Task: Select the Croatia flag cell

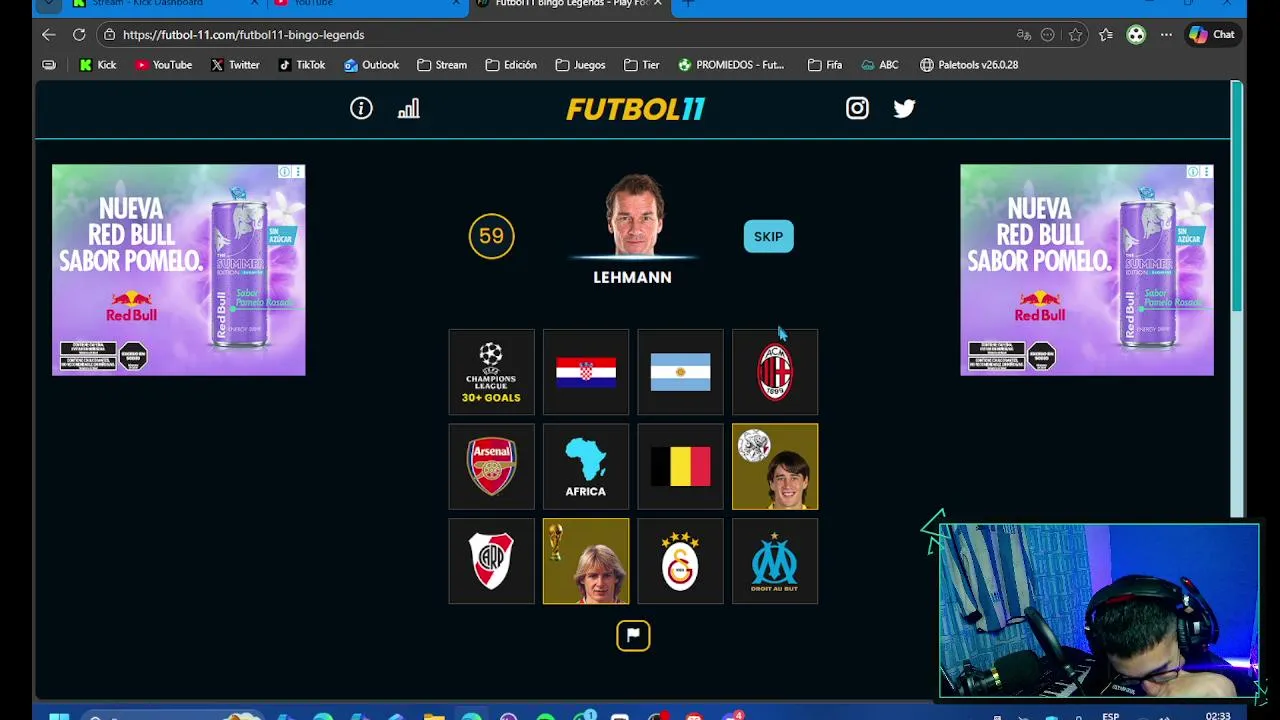Action: [x=586, y=372]
